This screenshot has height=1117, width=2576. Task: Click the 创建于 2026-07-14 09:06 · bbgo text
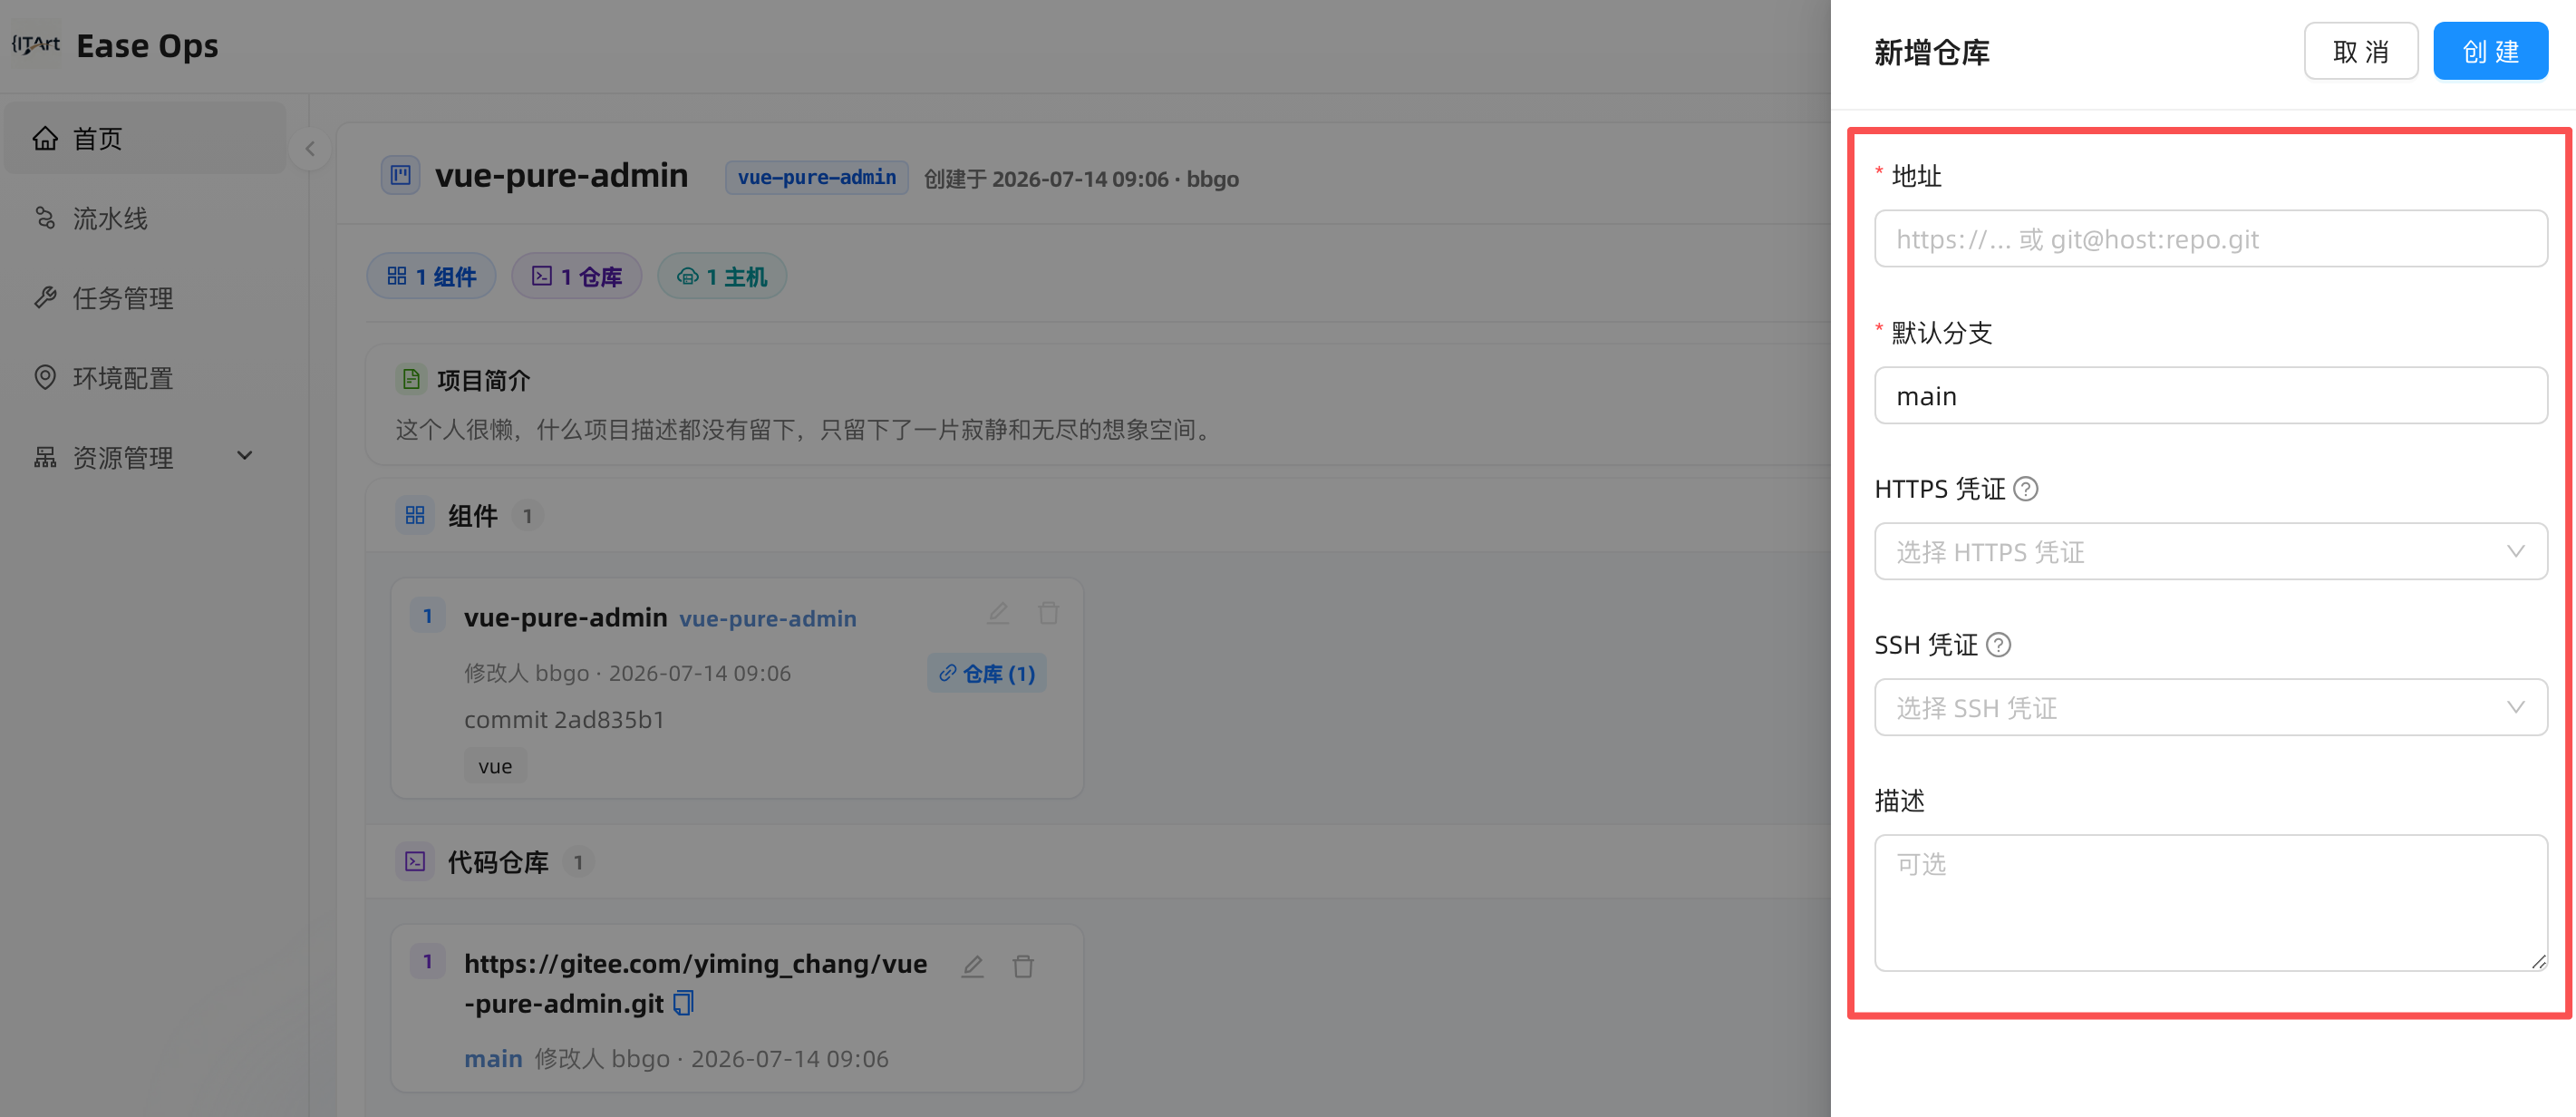point(1081,178)
